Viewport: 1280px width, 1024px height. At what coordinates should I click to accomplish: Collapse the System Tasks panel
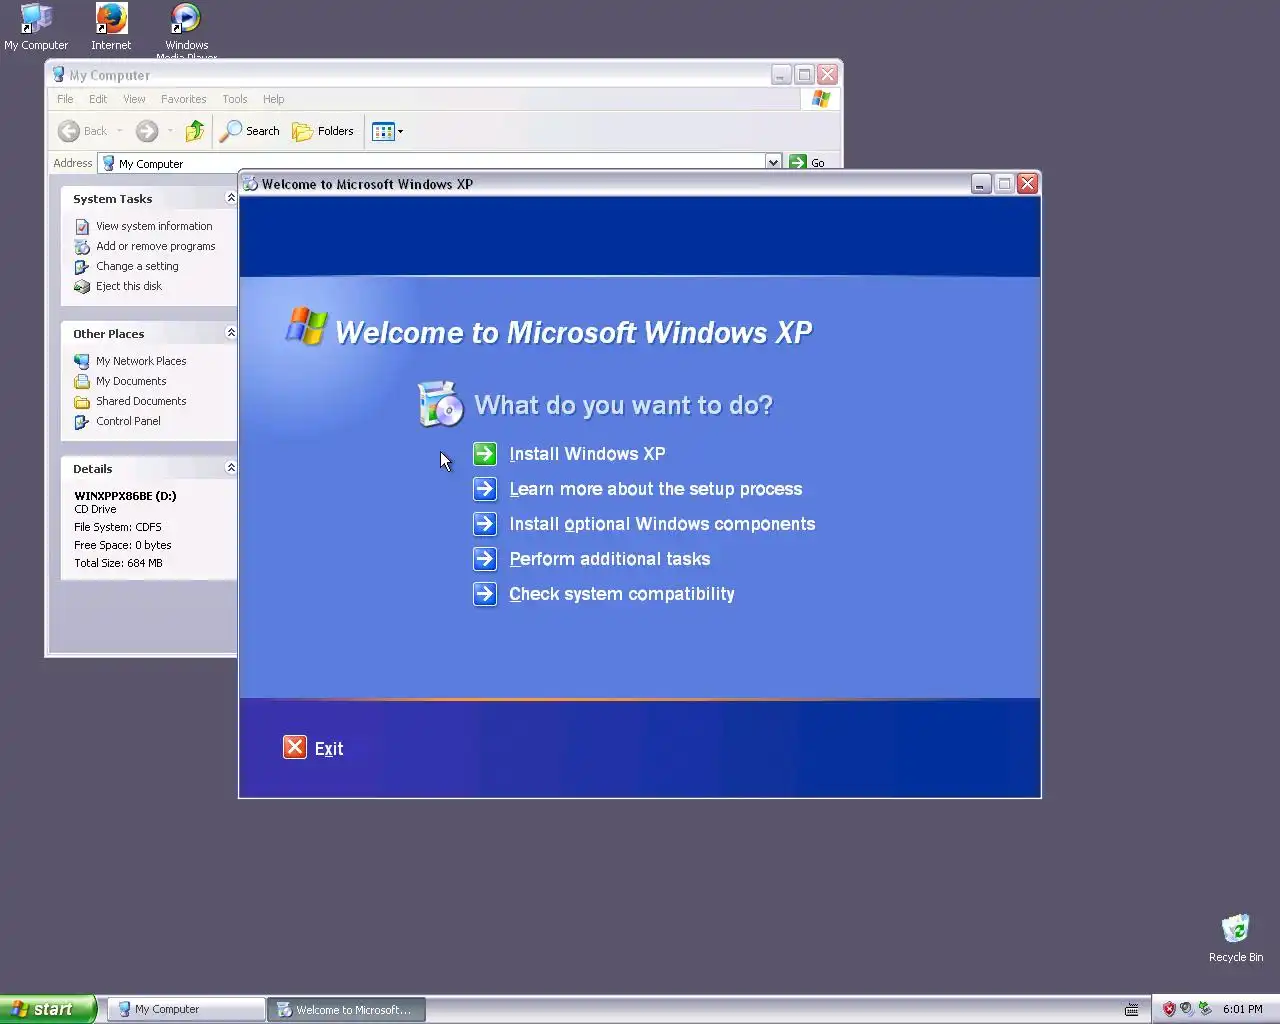(231, 198)
